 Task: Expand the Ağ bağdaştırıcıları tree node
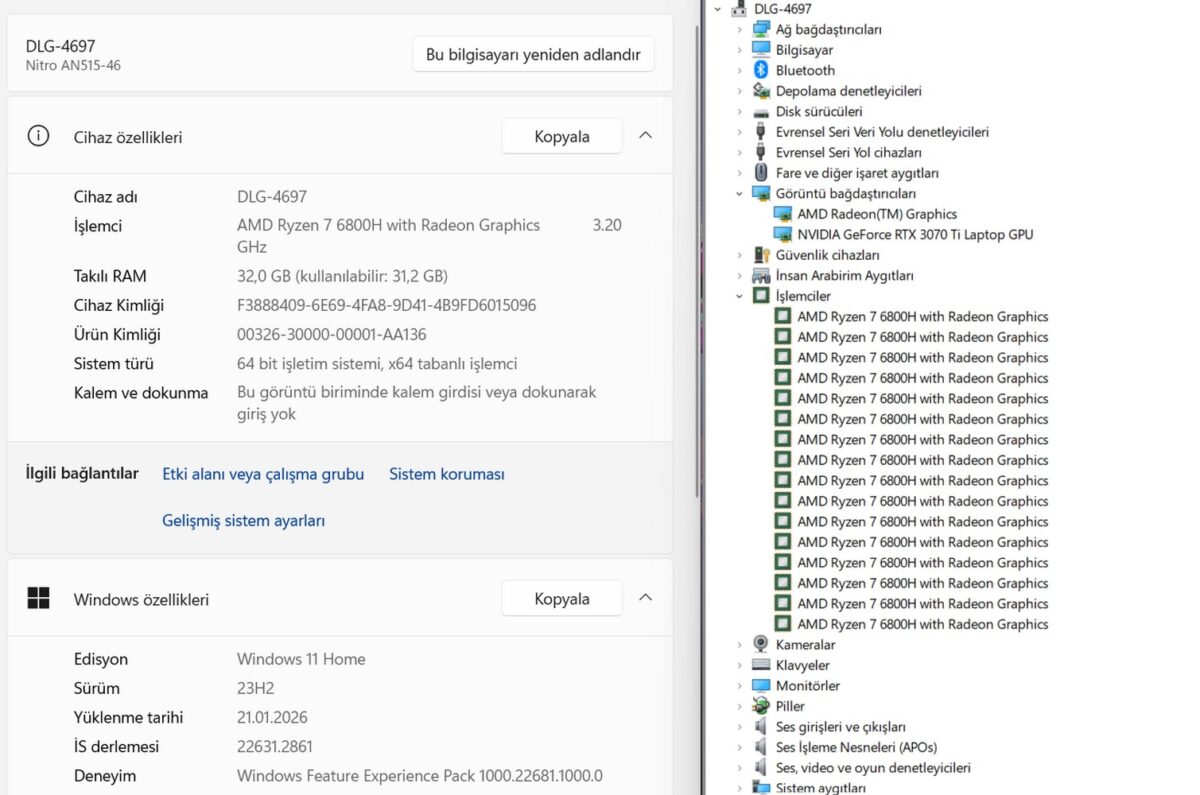pyautogui.click(x=740, y=29)
